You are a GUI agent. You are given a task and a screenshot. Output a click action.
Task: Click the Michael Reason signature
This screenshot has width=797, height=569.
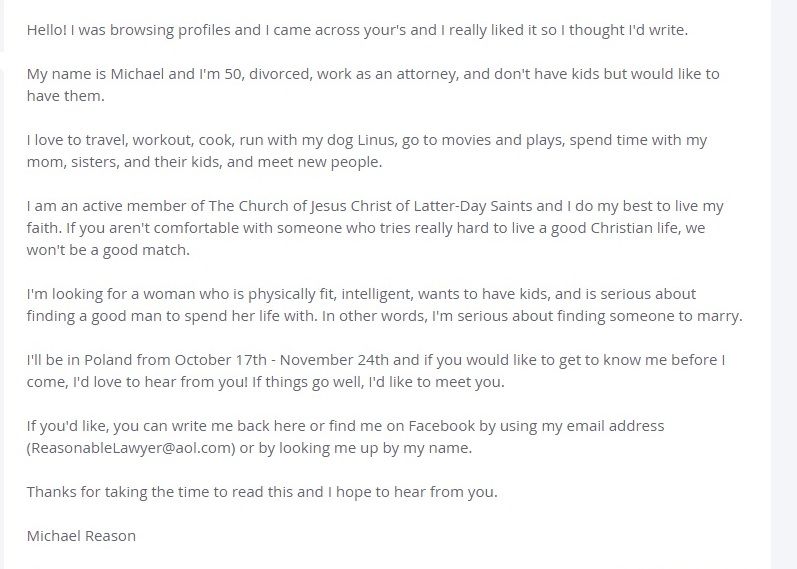81,536
